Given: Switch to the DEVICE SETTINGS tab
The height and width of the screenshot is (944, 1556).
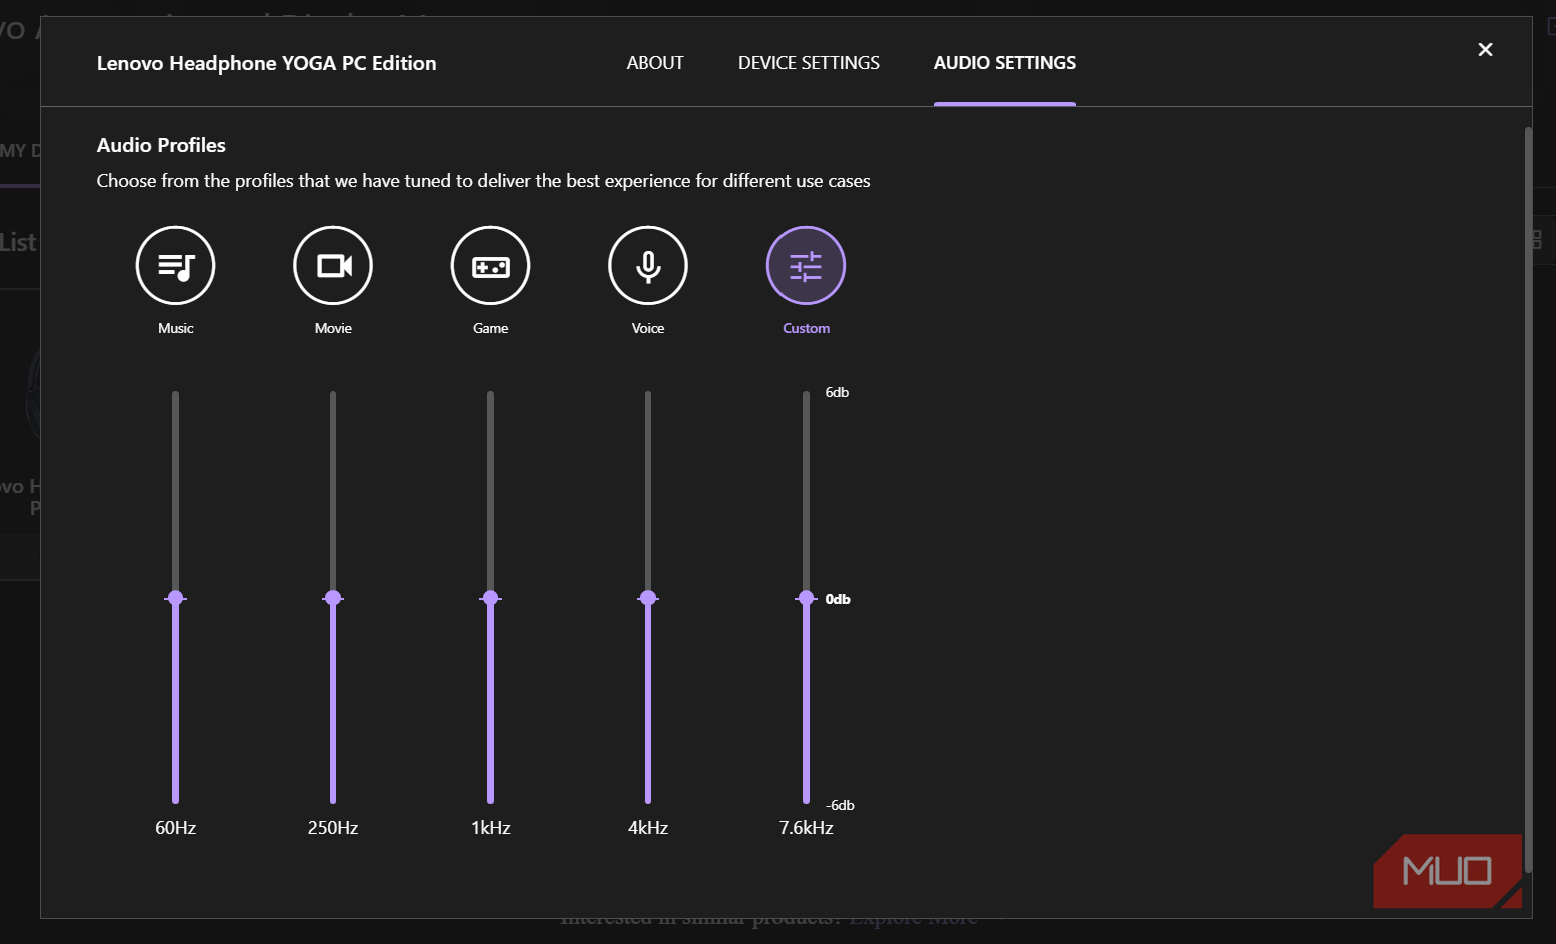Looking at the screenshot, I should [809, 63].
